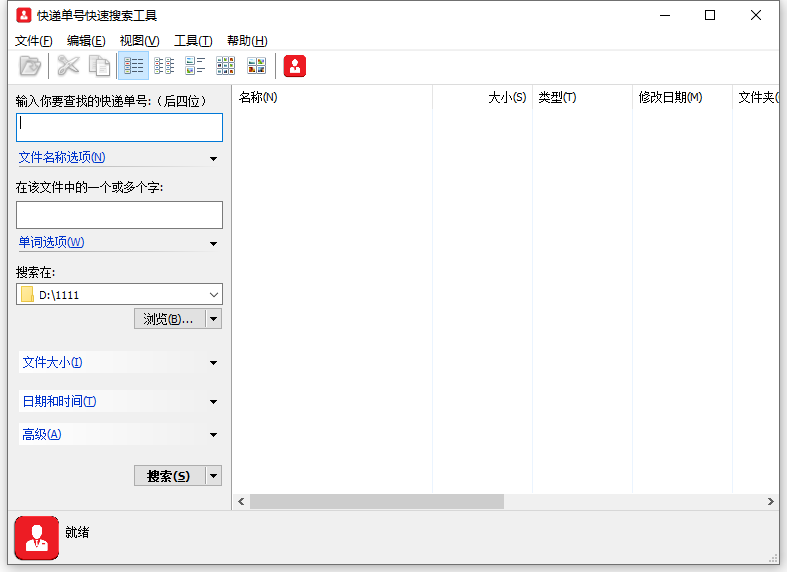Click the horizontal scrollbar thumb
787x572 pixels.
pyautogui.click(x=377, y=501)
